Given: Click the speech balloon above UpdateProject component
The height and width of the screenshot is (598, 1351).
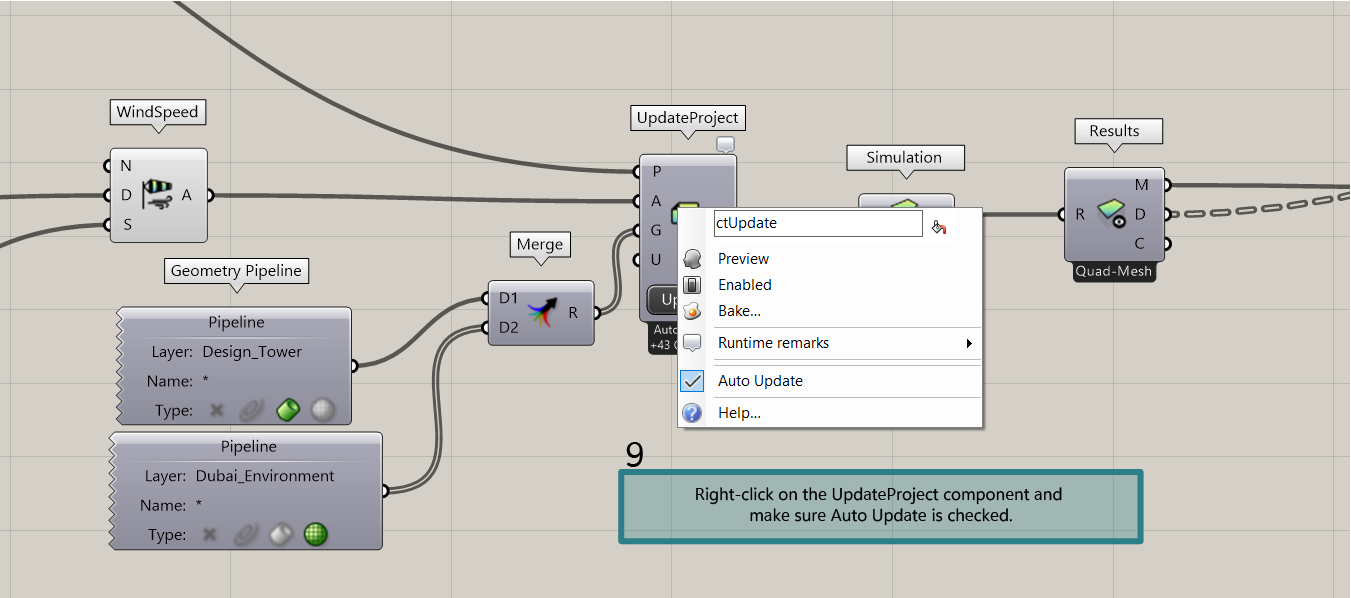Looking at the screenshot, I should coord(726,146).
